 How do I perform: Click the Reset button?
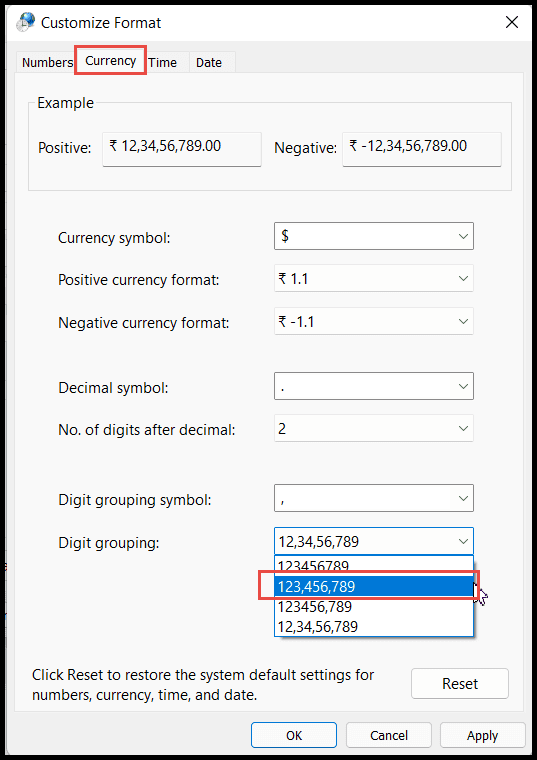(460, 683)
